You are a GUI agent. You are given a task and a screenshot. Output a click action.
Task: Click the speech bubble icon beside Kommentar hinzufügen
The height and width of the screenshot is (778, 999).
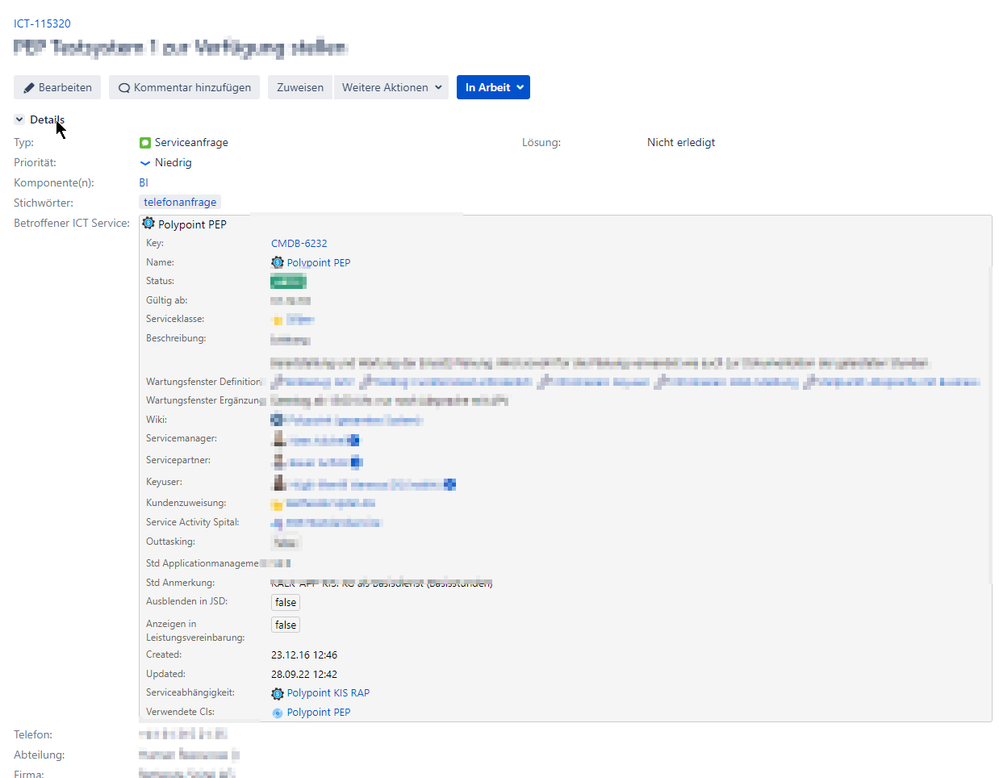(x=124, y=88)
